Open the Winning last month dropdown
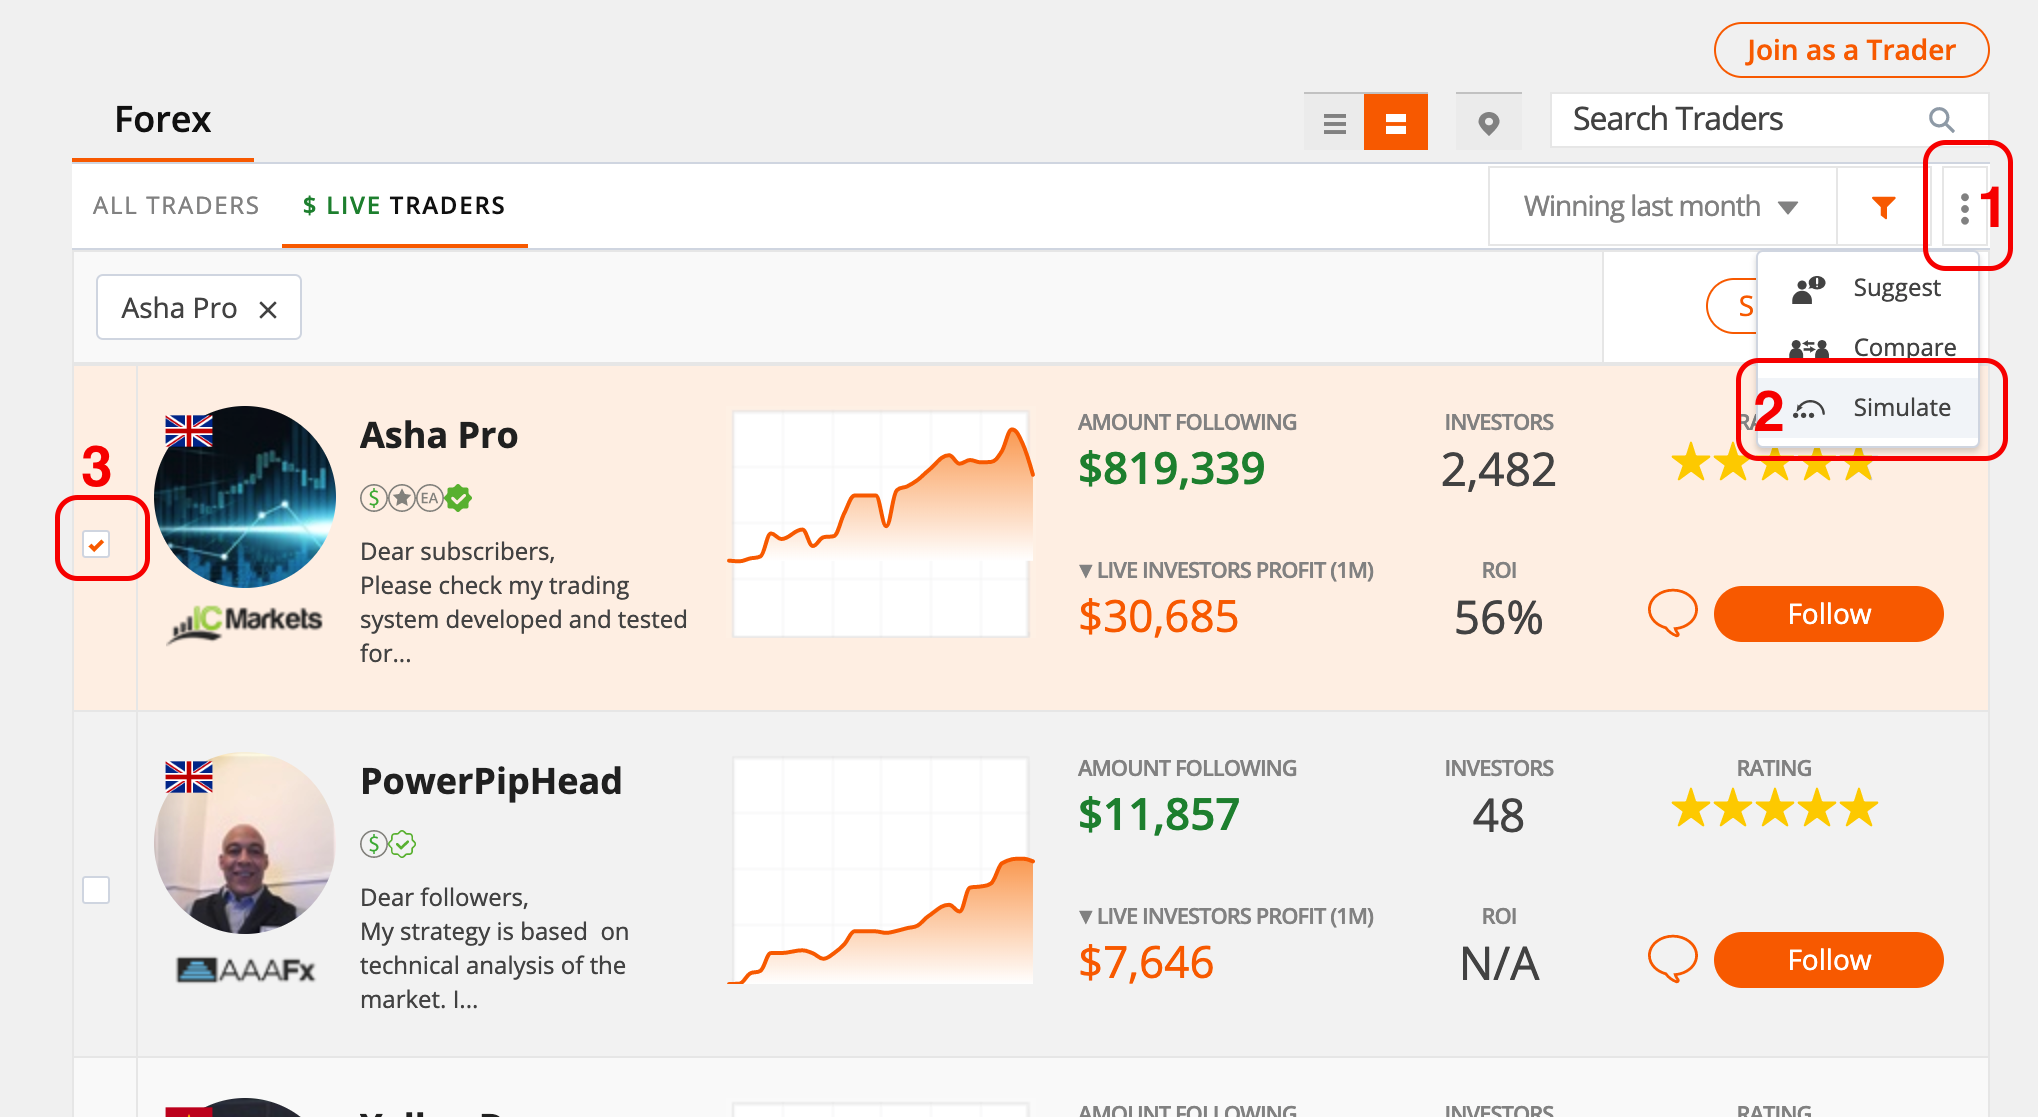 [x=1662, y=207]
